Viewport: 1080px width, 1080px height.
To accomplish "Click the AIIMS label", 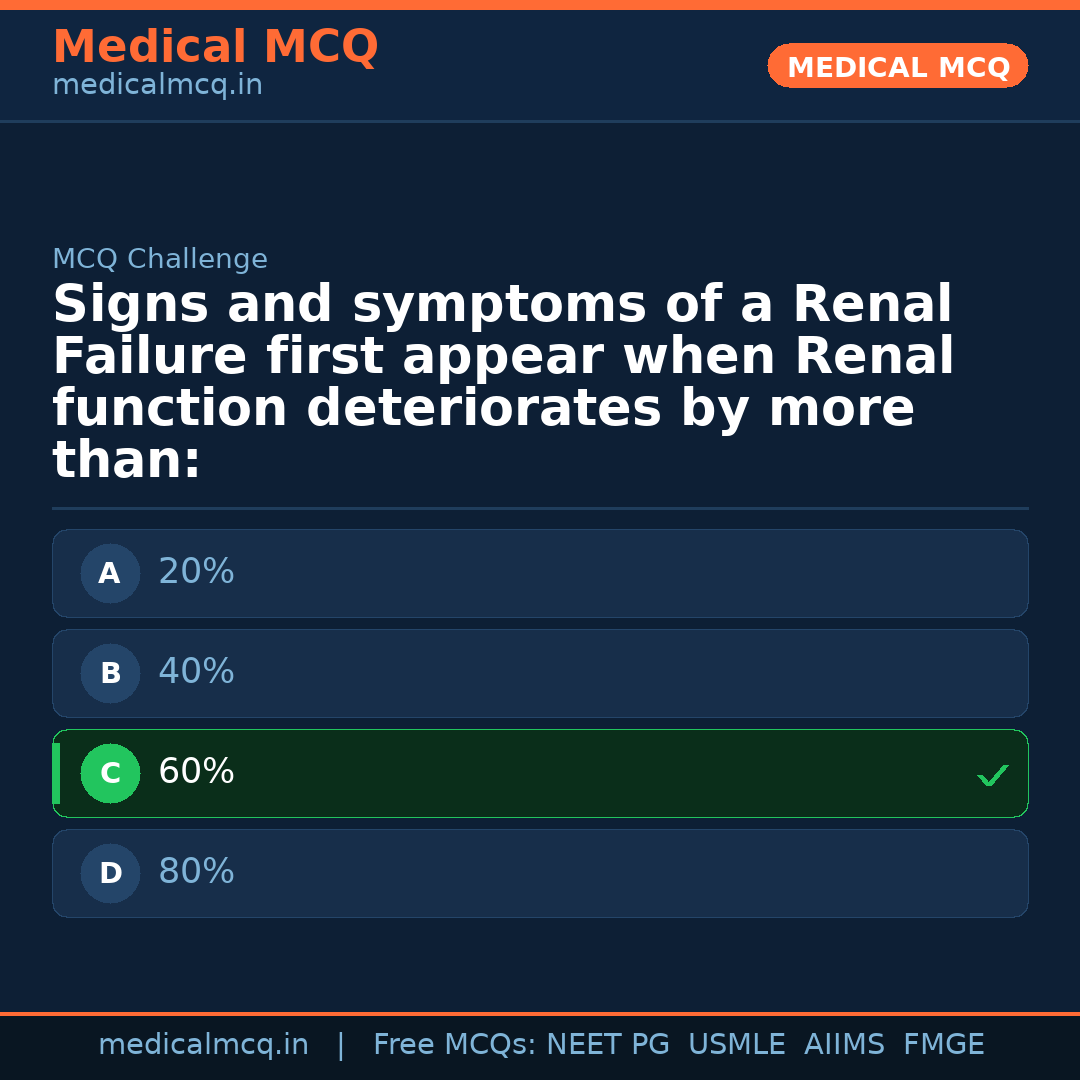I will click(845, 1043).
